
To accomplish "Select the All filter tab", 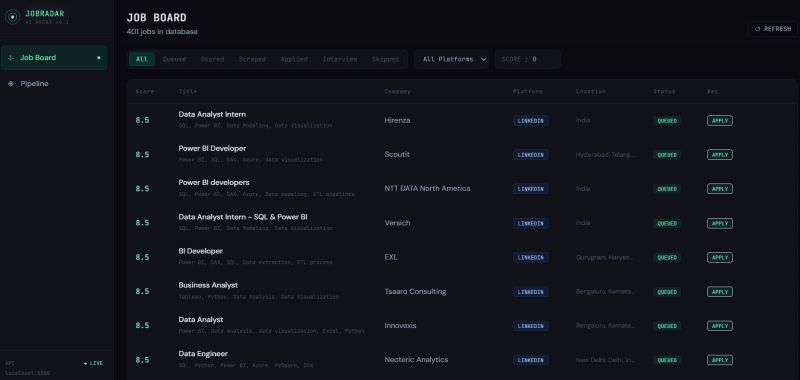I will [x=142, y=59].
